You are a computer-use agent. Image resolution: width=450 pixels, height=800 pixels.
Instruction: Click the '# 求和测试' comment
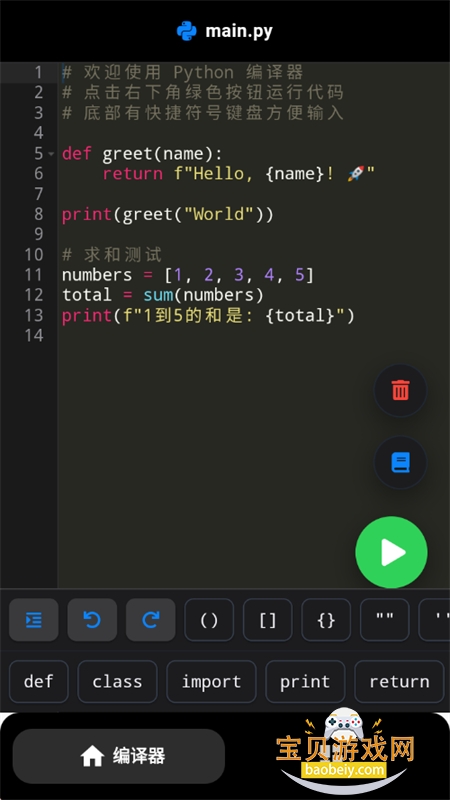pos(112,255)
